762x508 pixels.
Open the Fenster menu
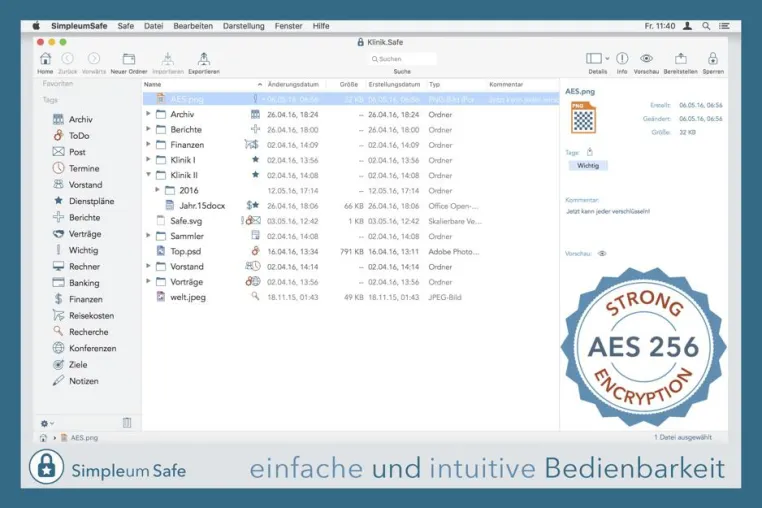pos(288,26)
